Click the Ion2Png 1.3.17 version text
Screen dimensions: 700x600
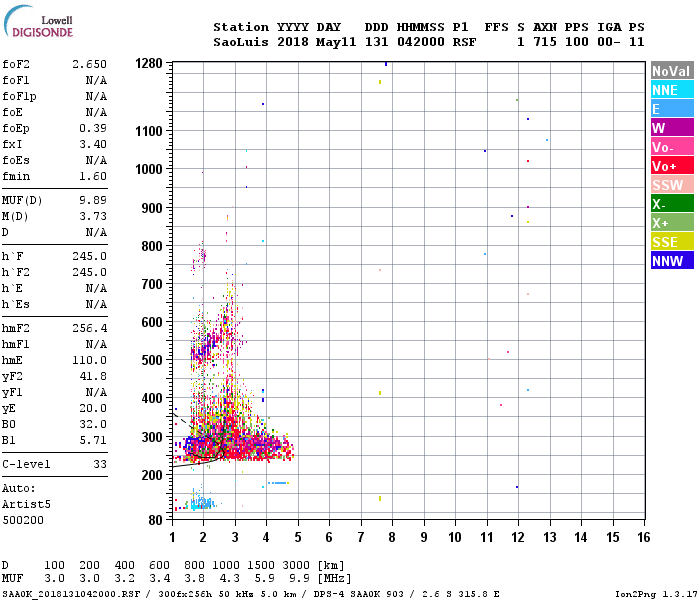655,594
